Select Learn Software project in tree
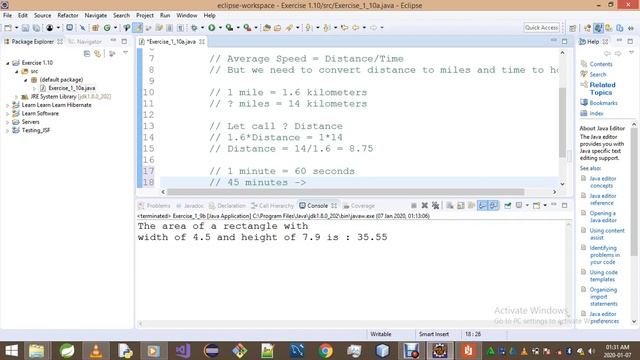640x360 pixels. tap(40, 113)
